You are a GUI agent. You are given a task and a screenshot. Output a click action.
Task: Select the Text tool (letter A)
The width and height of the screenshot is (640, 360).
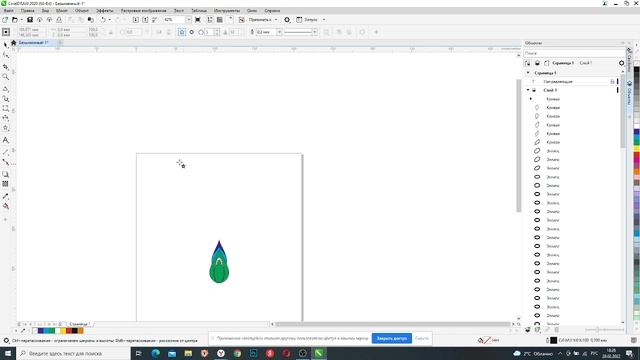pos(6,140)
